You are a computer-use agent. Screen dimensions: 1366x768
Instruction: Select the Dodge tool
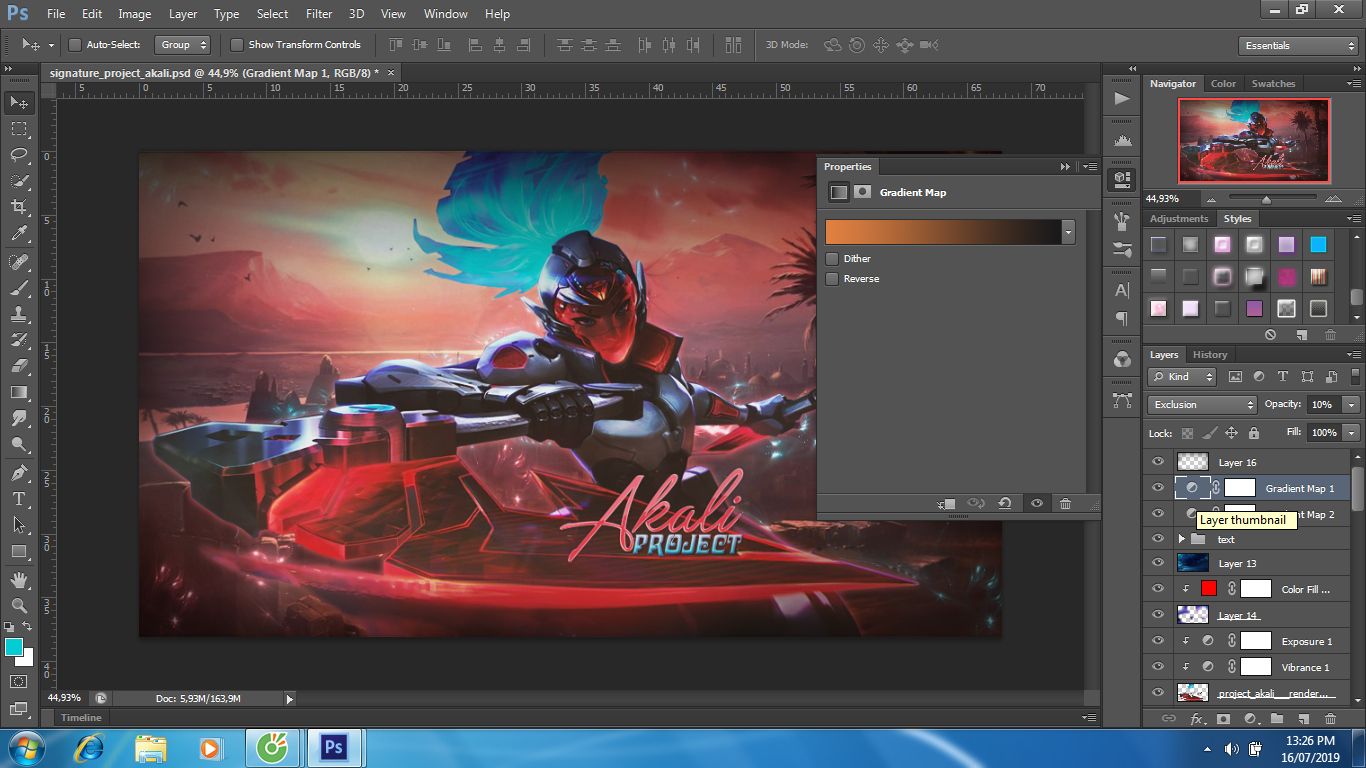19,444
